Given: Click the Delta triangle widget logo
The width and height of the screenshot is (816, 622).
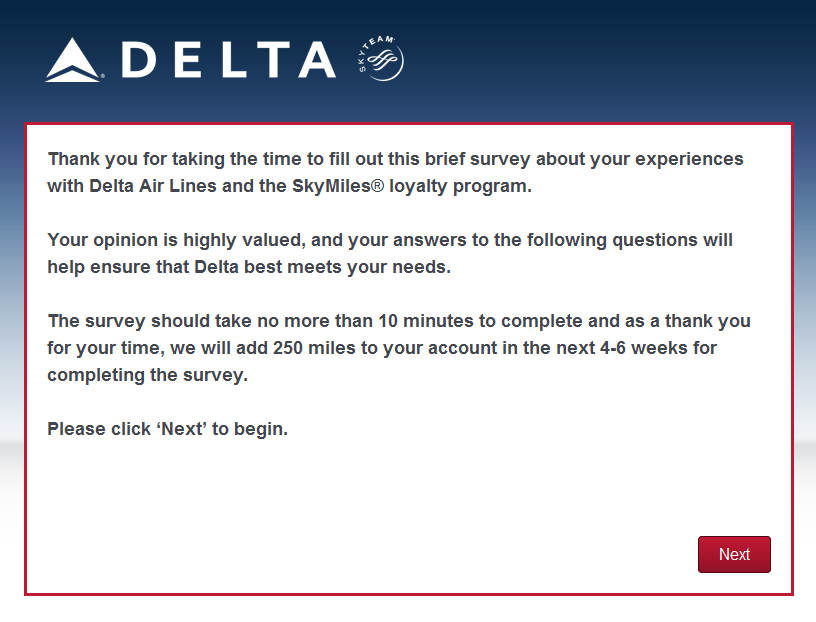Looking at the screenshot, I should [75, 60].
